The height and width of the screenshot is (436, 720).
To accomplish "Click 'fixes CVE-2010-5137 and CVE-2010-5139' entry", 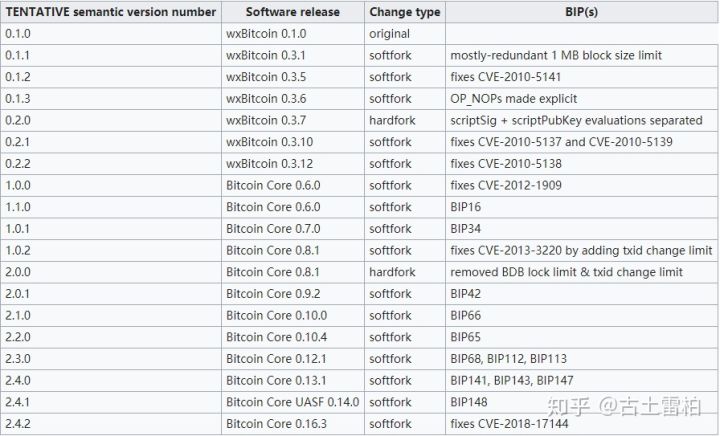I will pos(561,142).
